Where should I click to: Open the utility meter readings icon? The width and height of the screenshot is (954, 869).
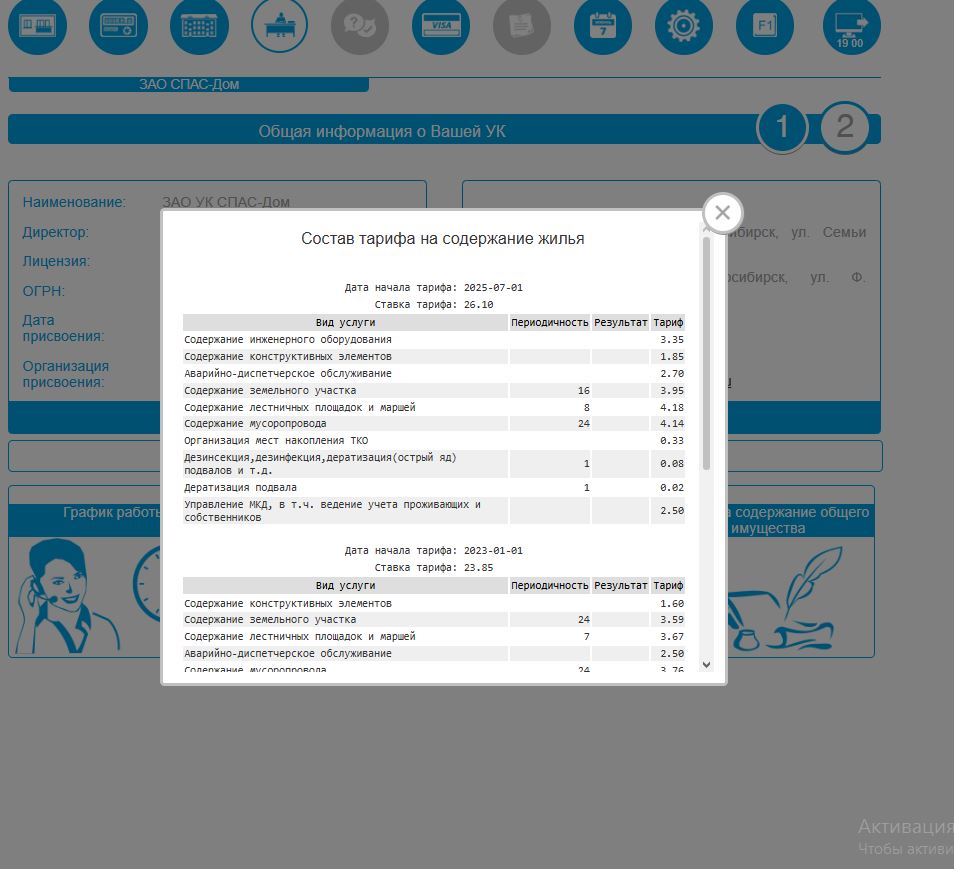coord(118,26)
